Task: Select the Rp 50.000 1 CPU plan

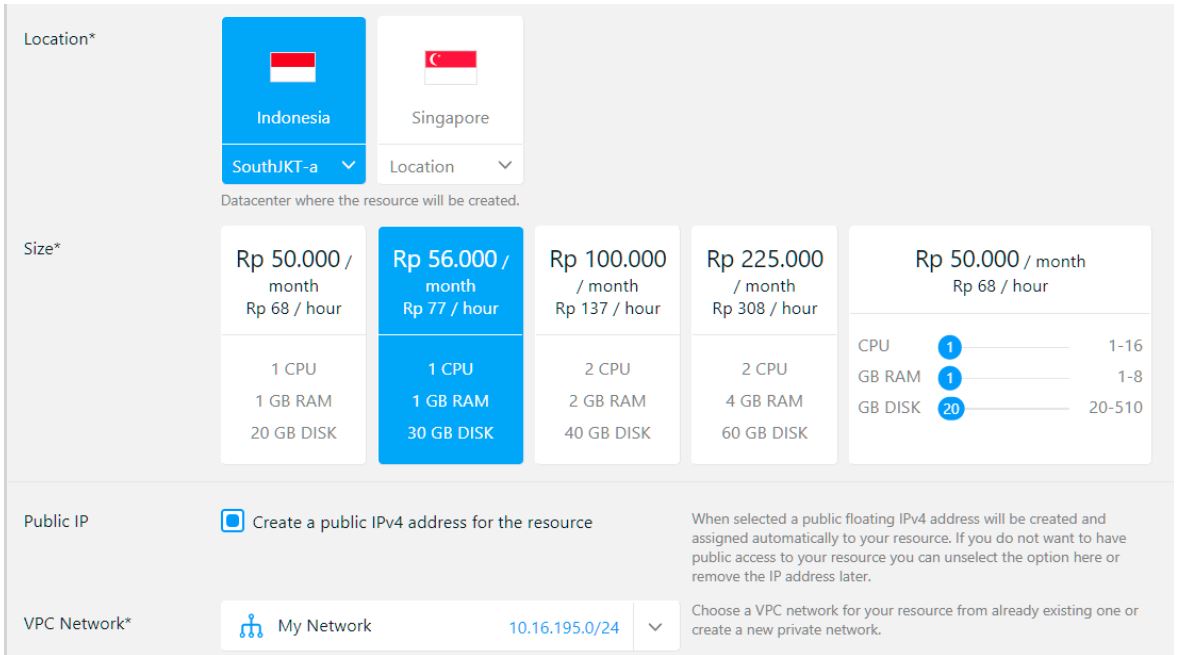Action: click(x=293, y=345)
